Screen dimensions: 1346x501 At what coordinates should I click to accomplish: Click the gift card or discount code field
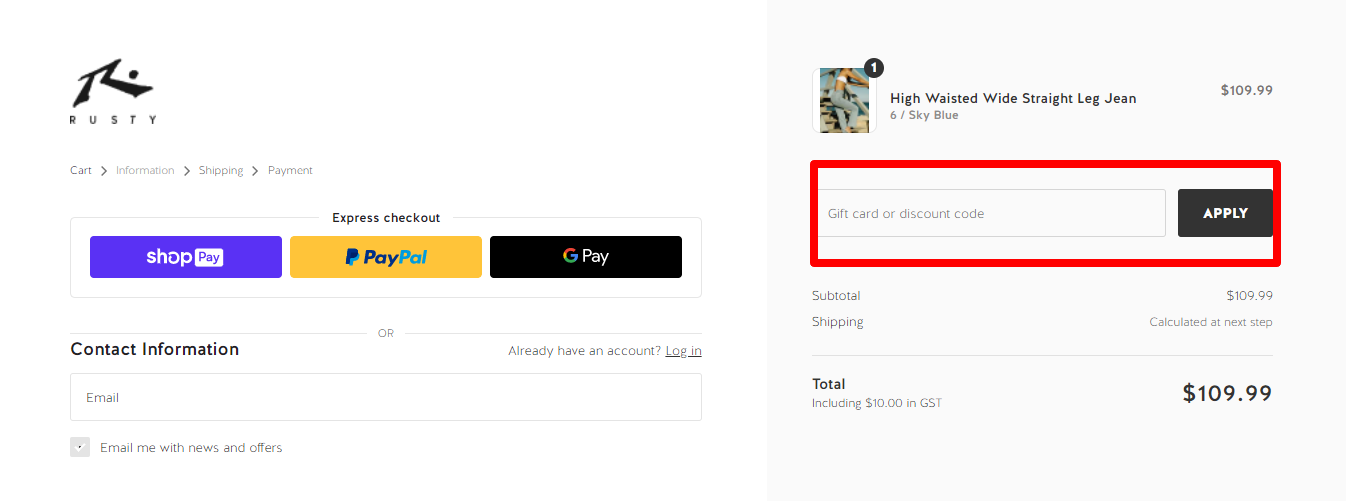pos(991,213)
